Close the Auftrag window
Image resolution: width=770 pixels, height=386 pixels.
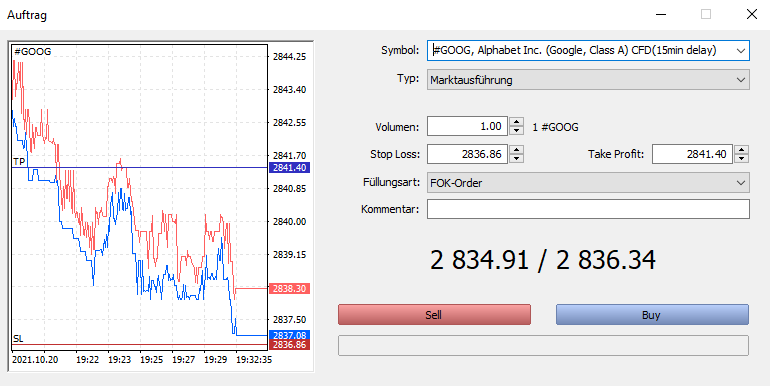pos(752,14)
